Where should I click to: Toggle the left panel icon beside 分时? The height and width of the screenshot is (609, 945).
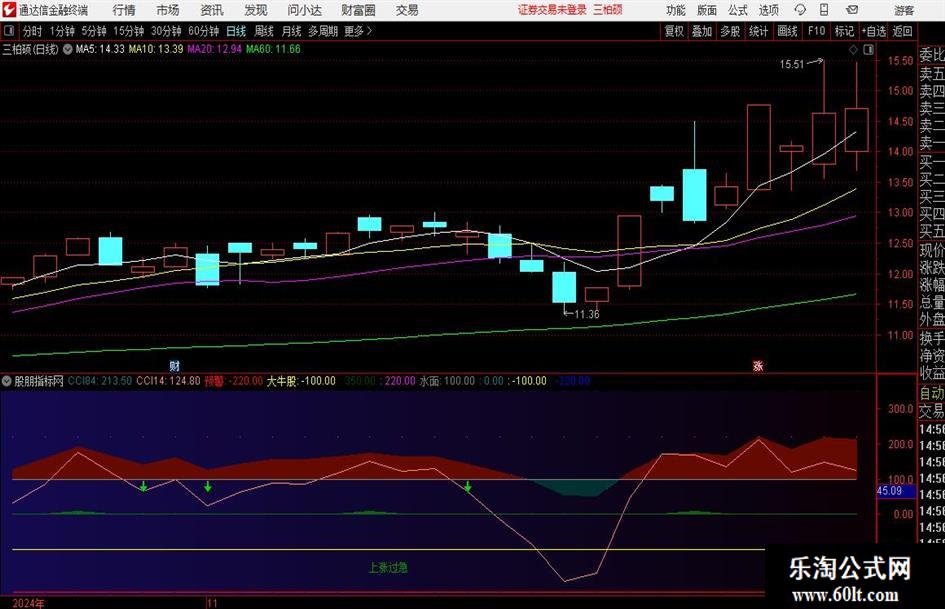pos(9,31)
